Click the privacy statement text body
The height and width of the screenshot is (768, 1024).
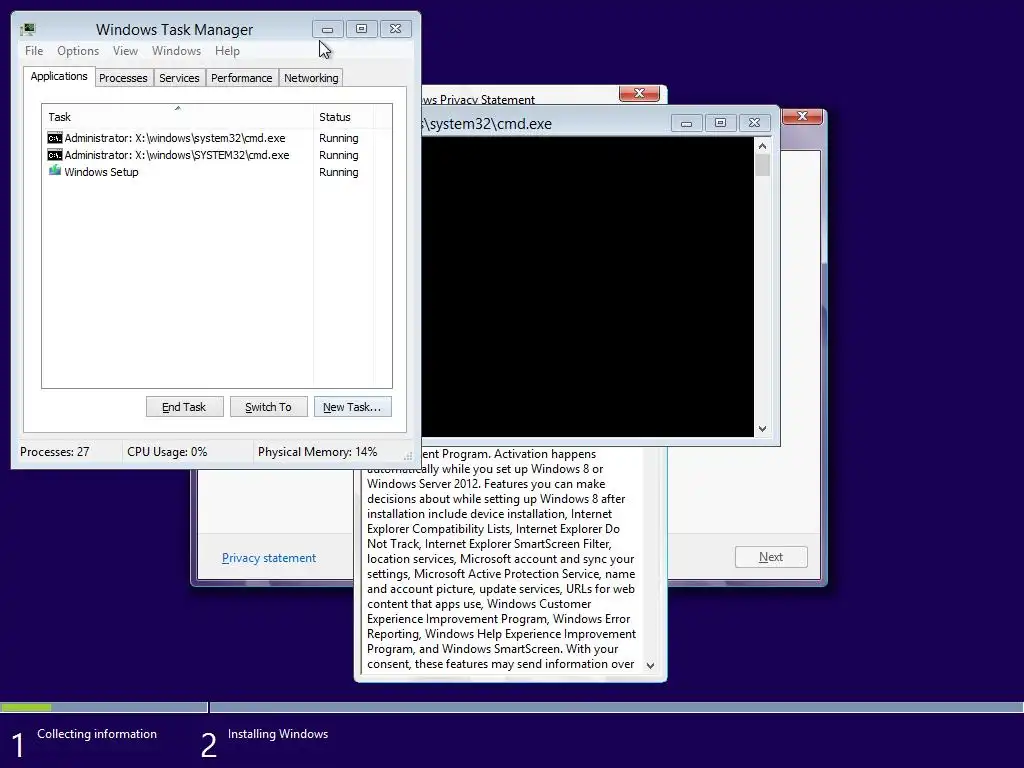pyautogui.click(x=502, y=559)
